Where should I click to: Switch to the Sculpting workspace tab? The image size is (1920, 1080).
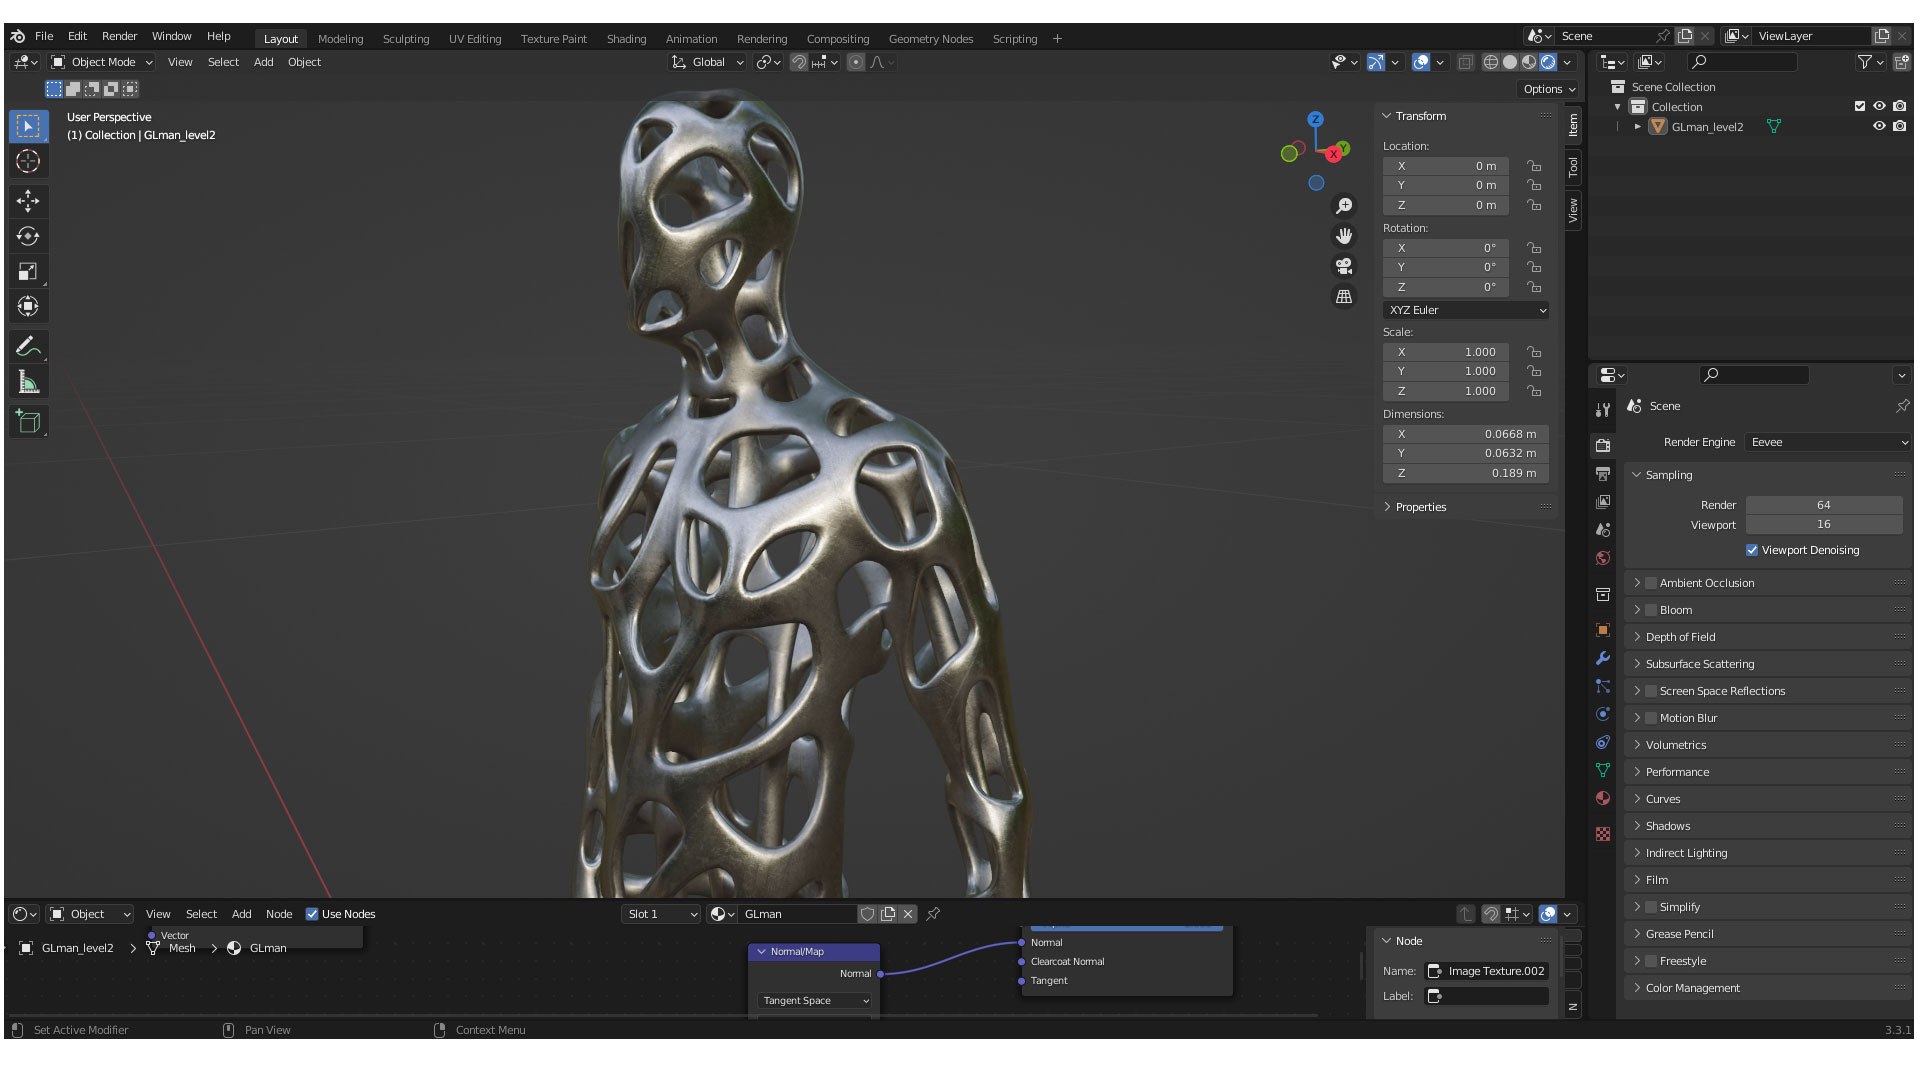pos(406,39)
